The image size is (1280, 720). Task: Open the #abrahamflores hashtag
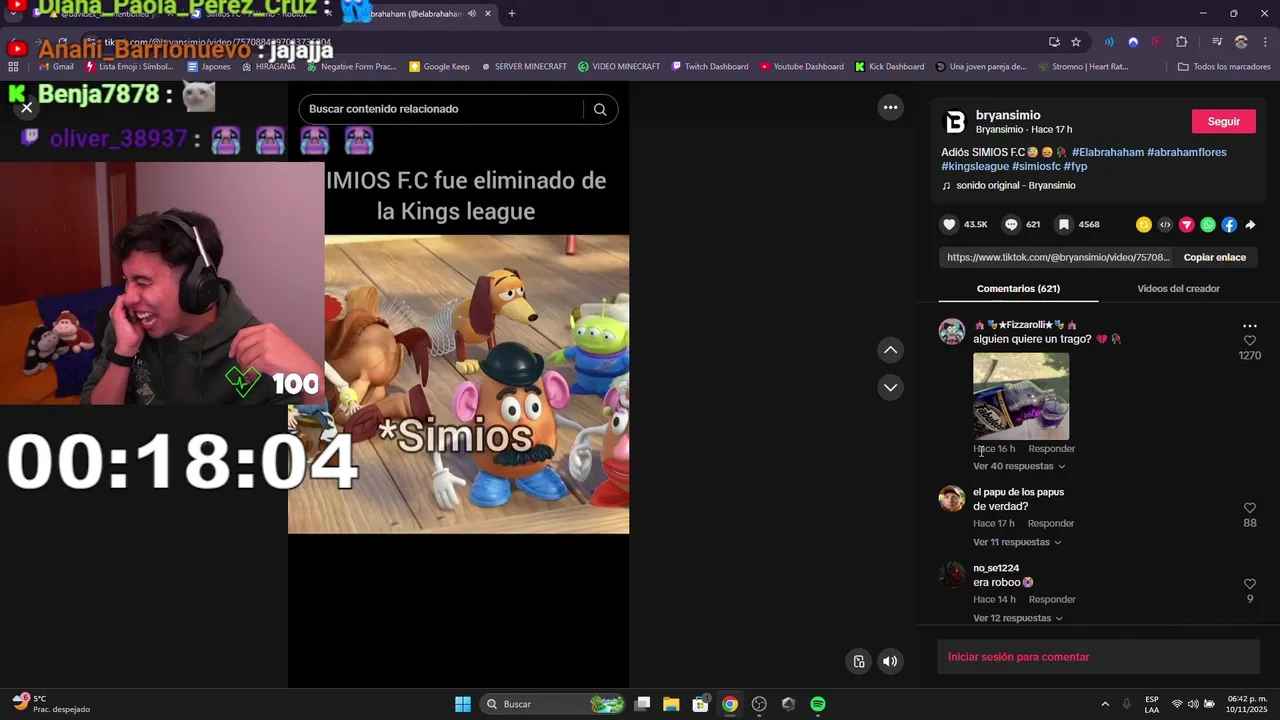[1186, 152]
